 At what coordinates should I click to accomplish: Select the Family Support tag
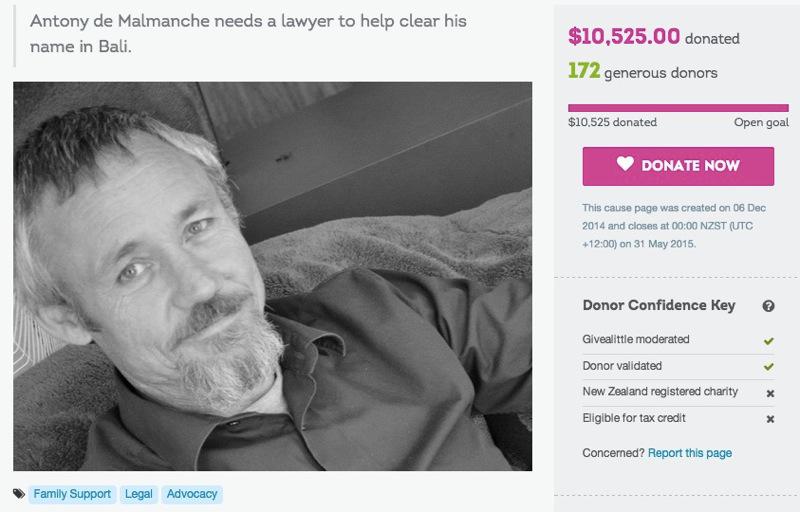[x=71, y=494]
